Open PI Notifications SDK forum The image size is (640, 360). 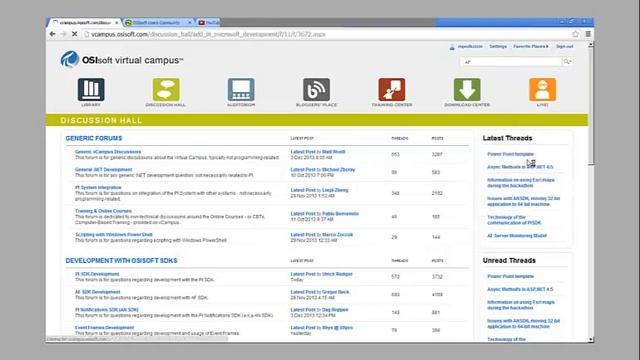[107, 310]
